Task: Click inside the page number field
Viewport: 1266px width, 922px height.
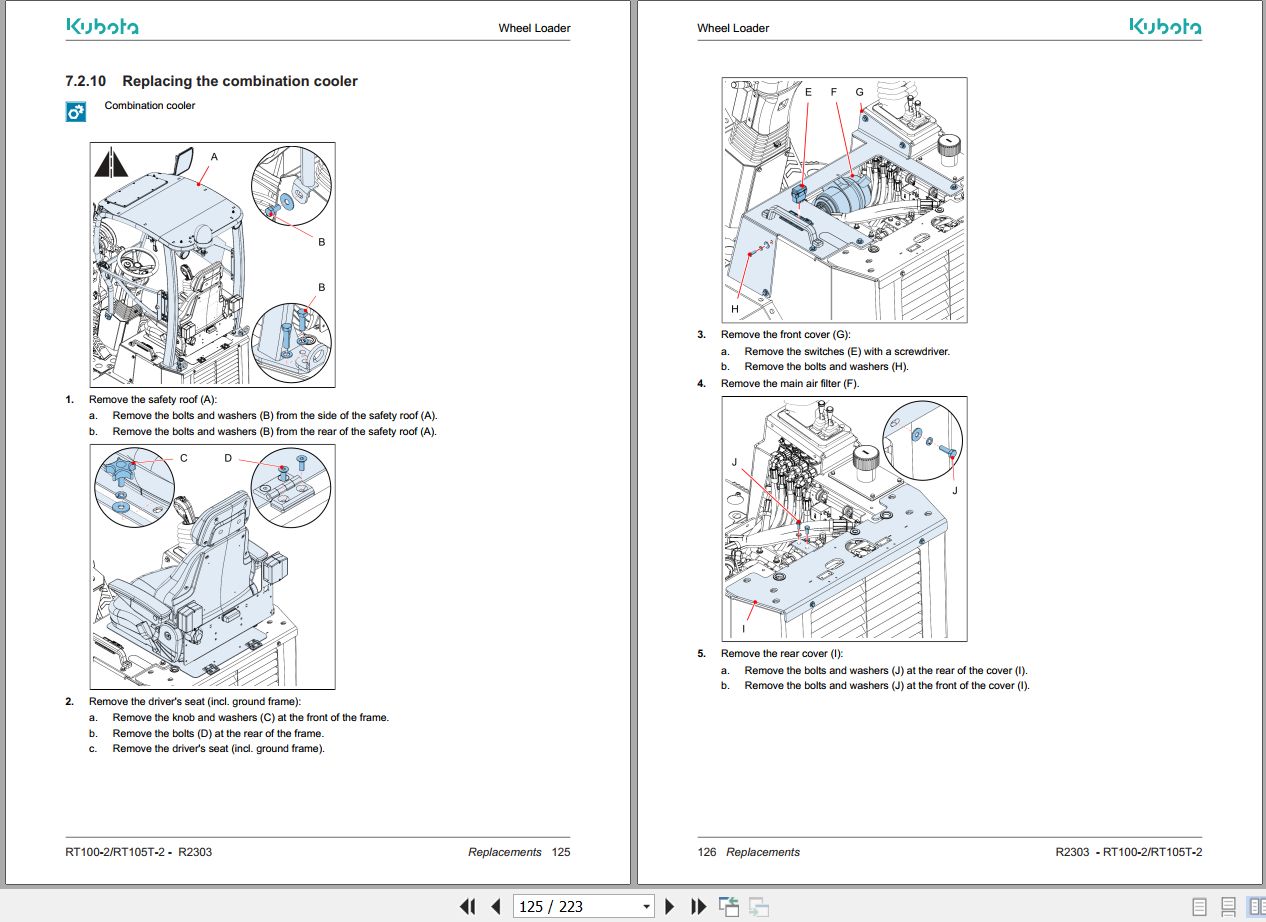Action: click(560, 905)
